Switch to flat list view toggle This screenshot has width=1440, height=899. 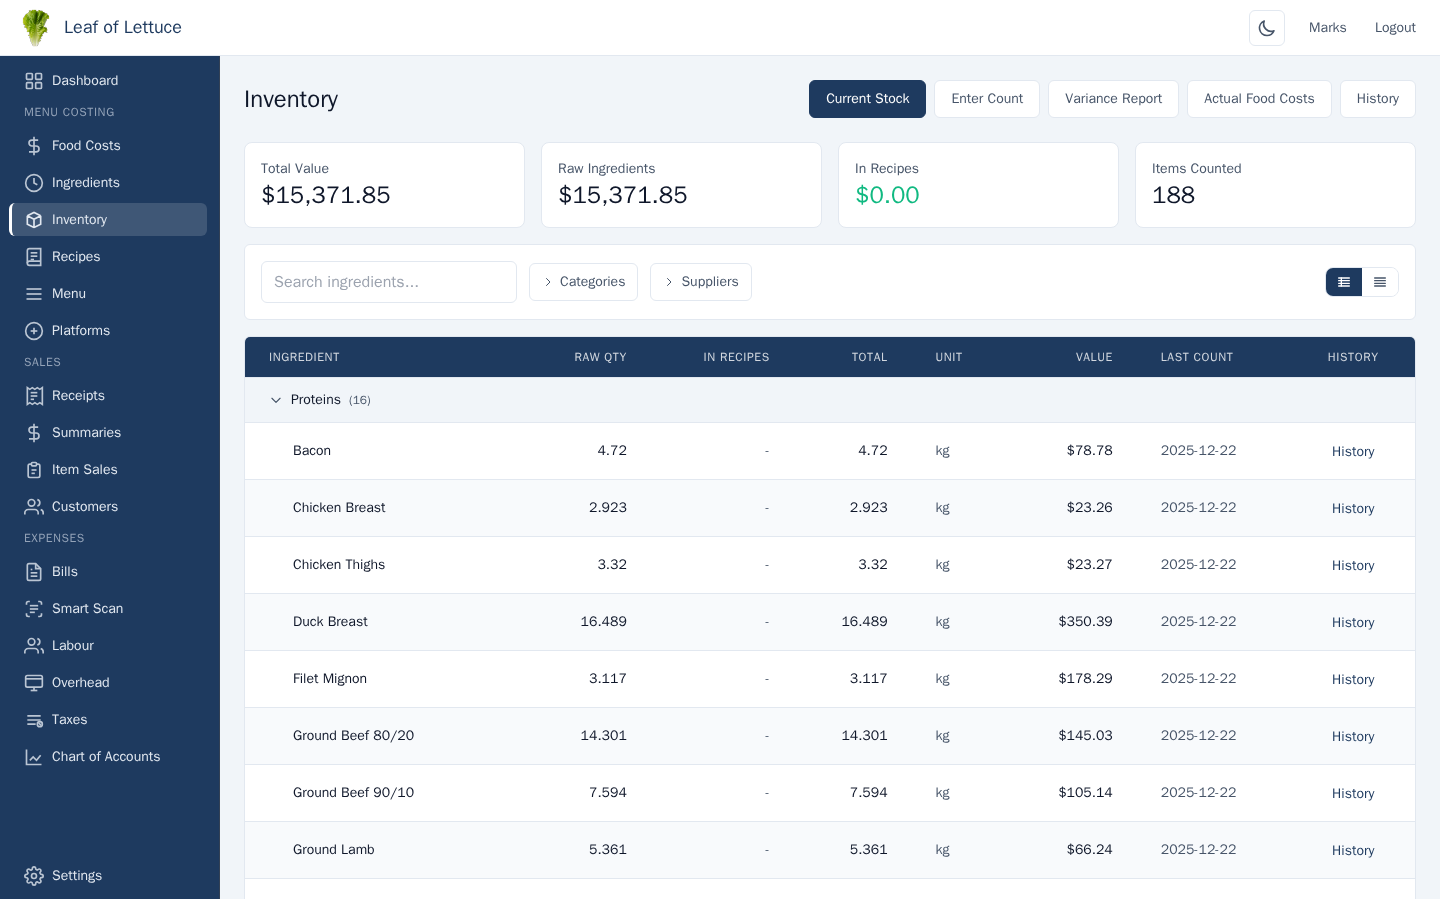pyautogui.click(x=1380, y=282)
